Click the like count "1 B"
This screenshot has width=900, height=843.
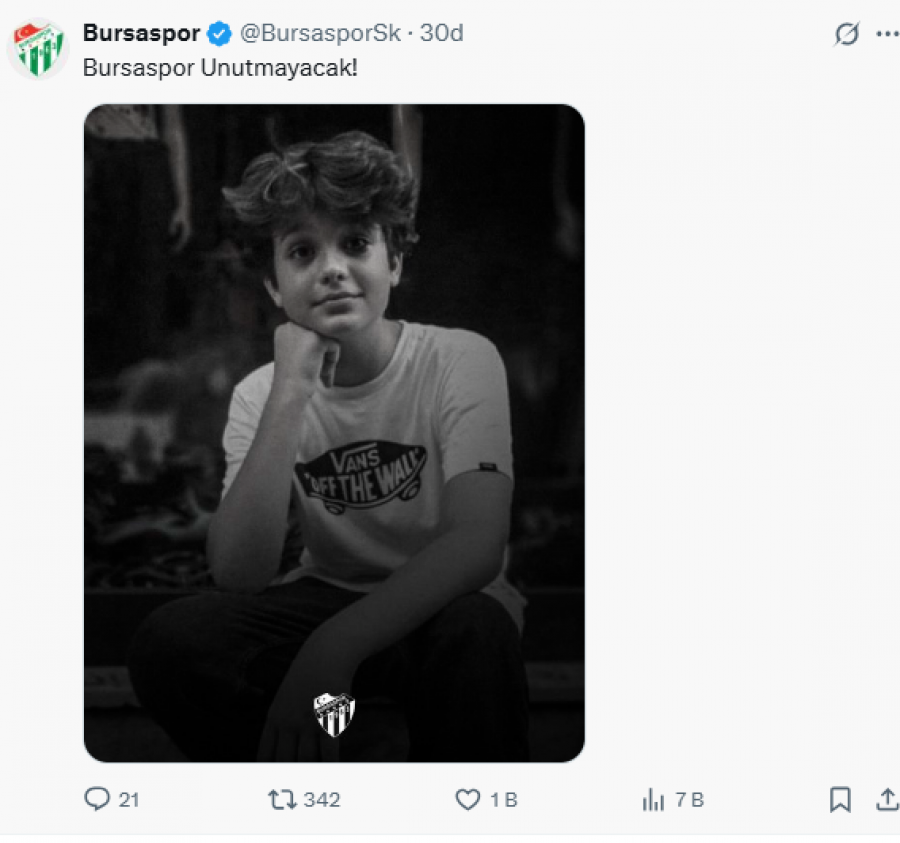click(503, 800)
